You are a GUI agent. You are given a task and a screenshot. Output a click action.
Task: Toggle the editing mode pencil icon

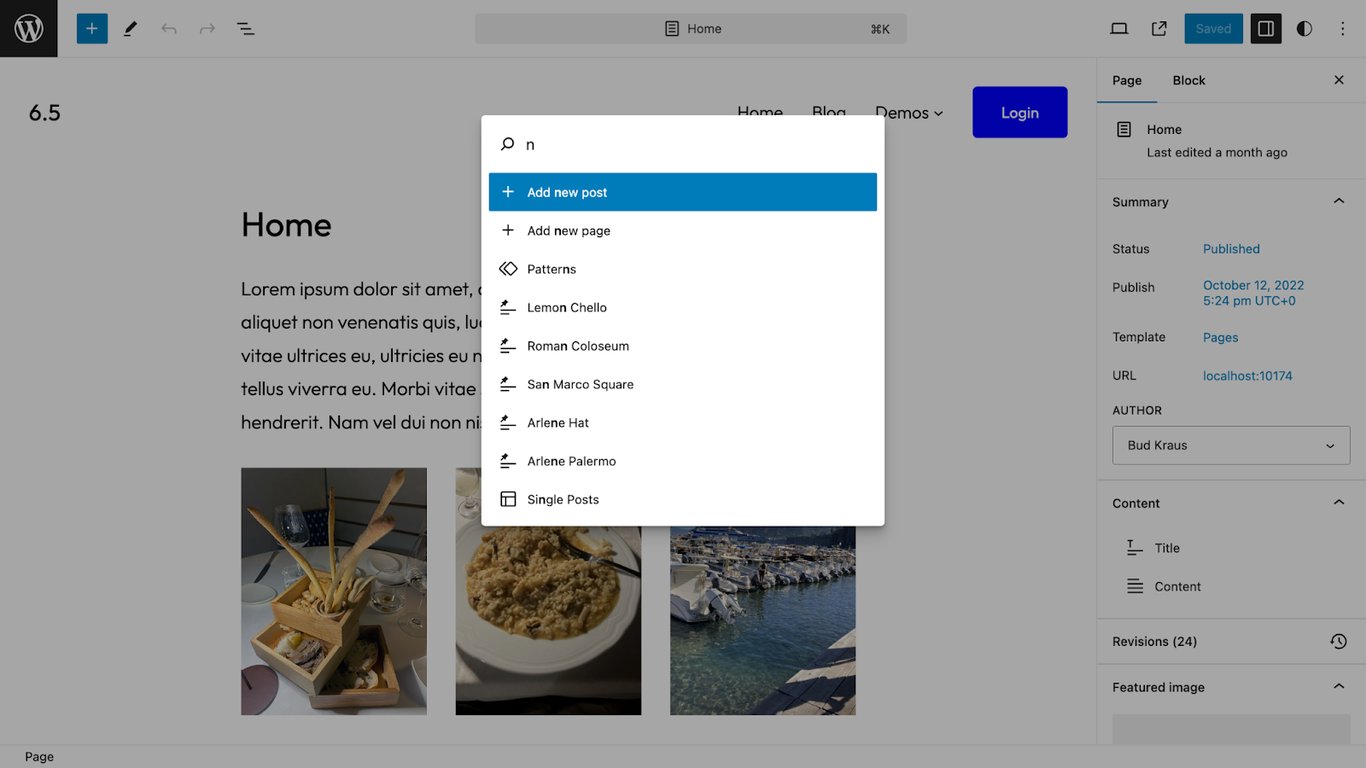tap(130, 28)
